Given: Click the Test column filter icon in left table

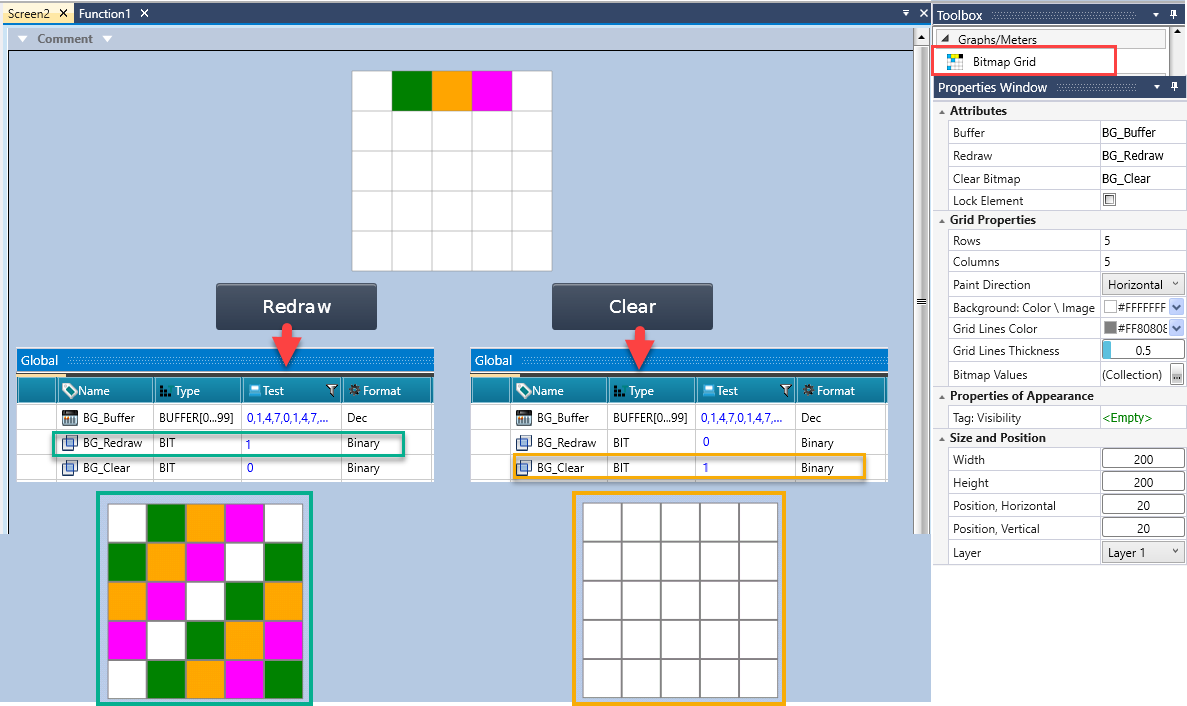Looking at the screenshot, I should (332, 391).
